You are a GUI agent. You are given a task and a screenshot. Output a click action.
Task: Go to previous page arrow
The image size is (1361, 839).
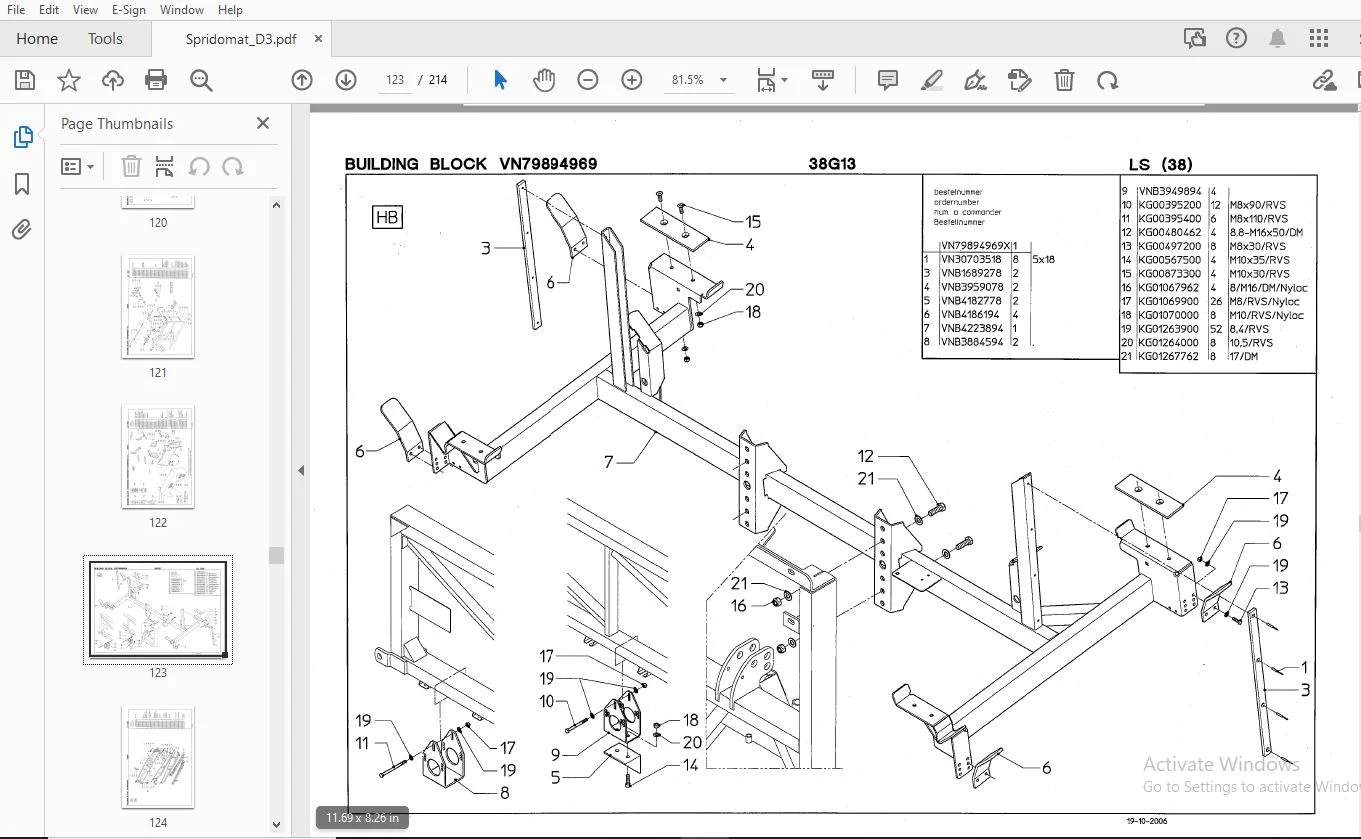302,80
